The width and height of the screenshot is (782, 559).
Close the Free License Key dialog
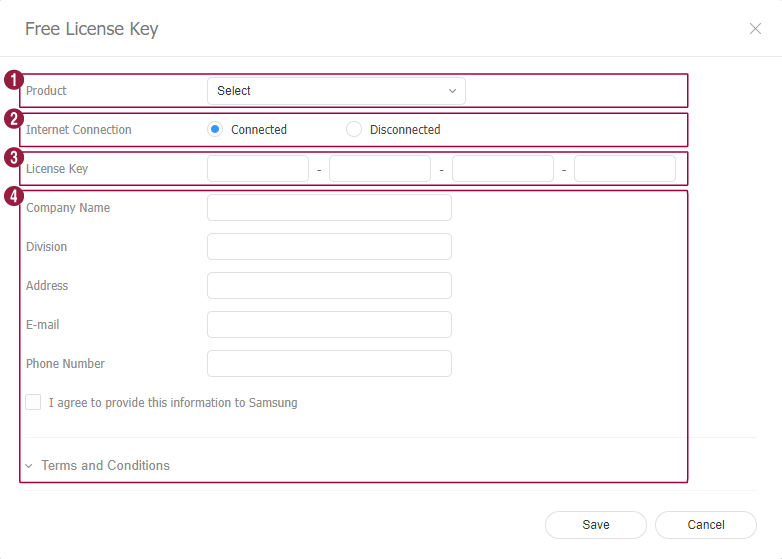(755, 29)
